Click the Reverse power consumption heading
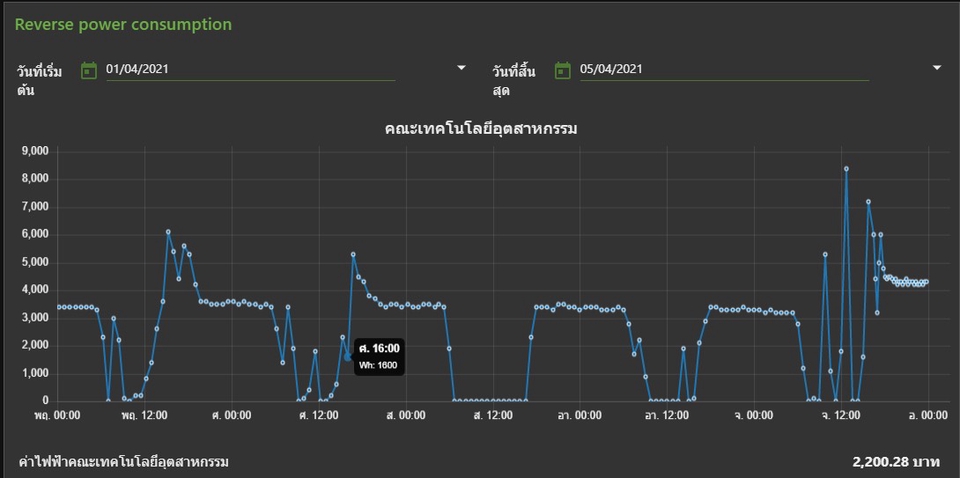 coord(123,24)
